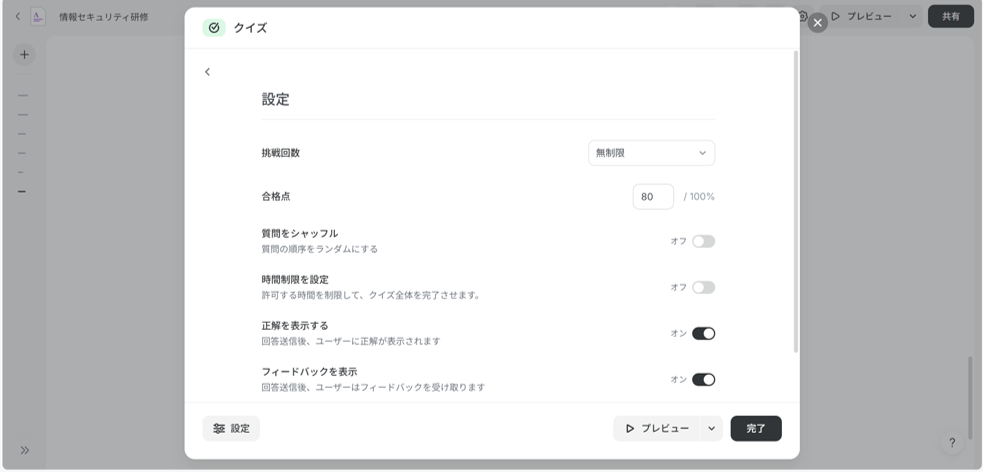The height and width of the screenshot is (472, 983).
Task: Click the 合格点 input field with 80
Action: pyautogui.click(x=653, y=197)
